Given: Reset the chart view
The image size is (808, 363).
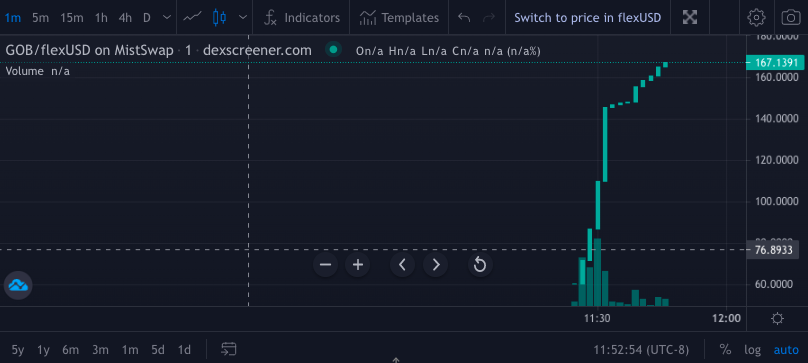Looking at the screenshot, I should (480, 265).
